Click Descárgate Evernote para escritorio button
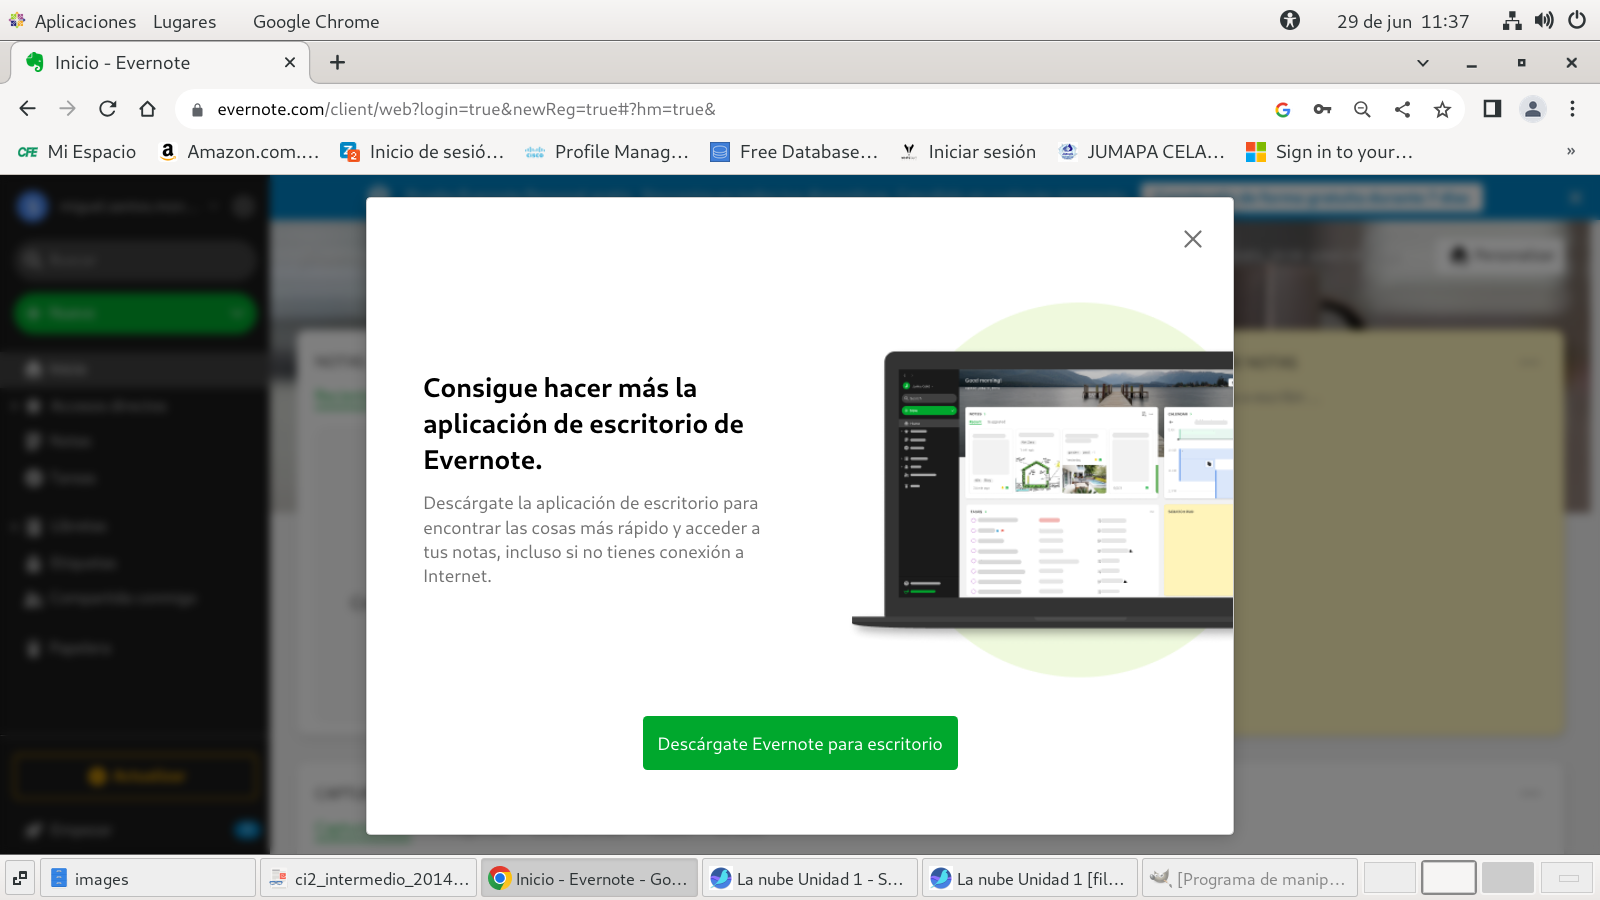The height and width of the screenshot is (900, 1600). (x=800, y=743)
